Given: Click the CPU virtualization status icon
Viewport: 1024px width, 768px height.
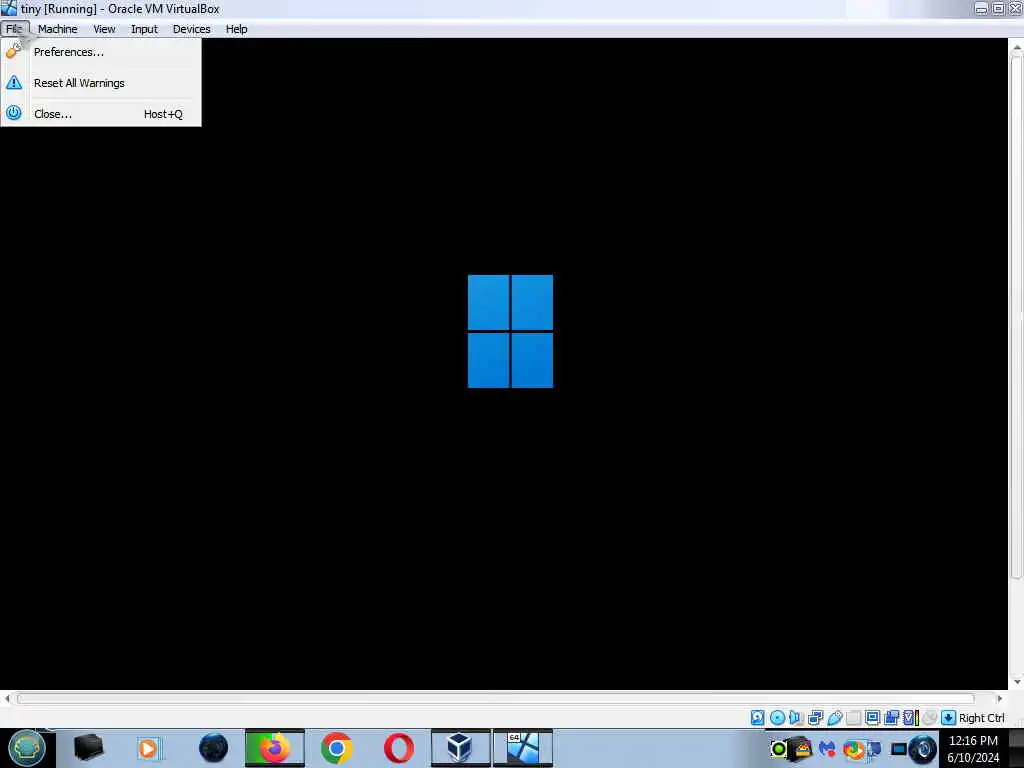Looking at the screenshot, I should tap(911, 718).
